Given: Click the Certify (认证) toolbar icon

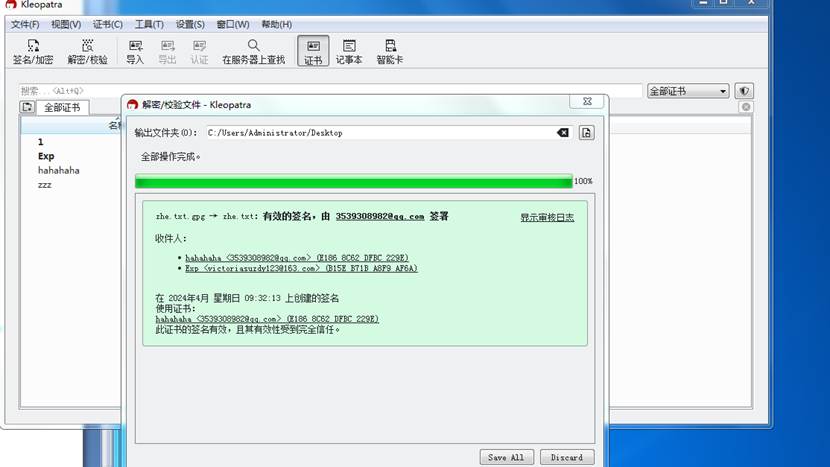Looking at the screenshot, I should tap(199, 51).
